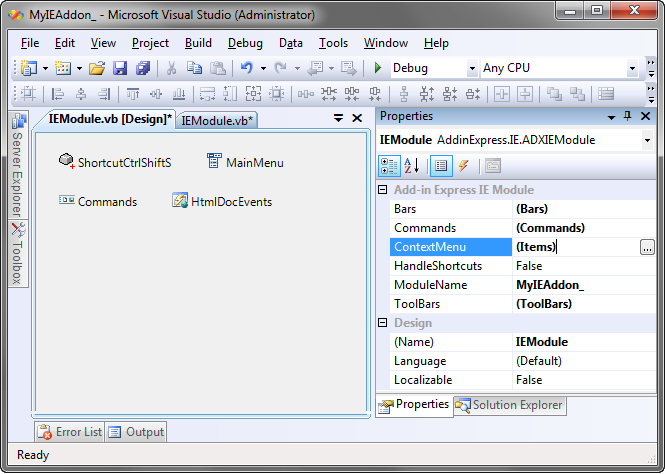This screenshot has width=665, height=474.
Task: Click the Align Middles layout icon
Action: tap(156, 94)
